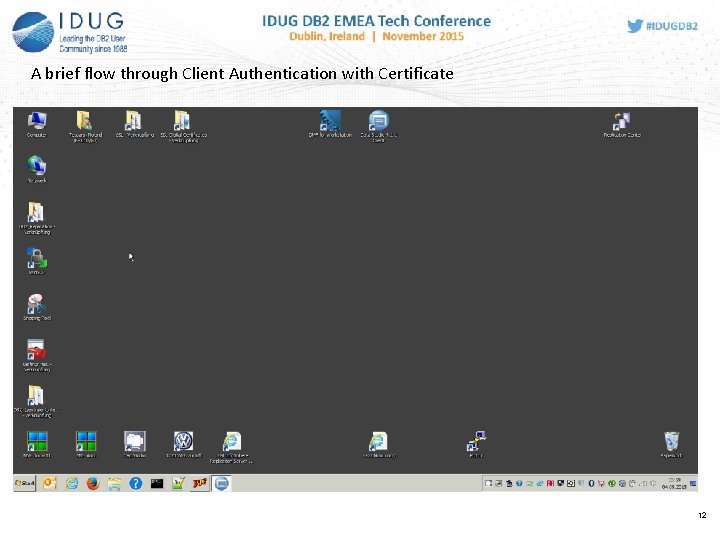Click the taskbar clock and date
Viewport: 720px width, 540px height.
tap(674, 484)
